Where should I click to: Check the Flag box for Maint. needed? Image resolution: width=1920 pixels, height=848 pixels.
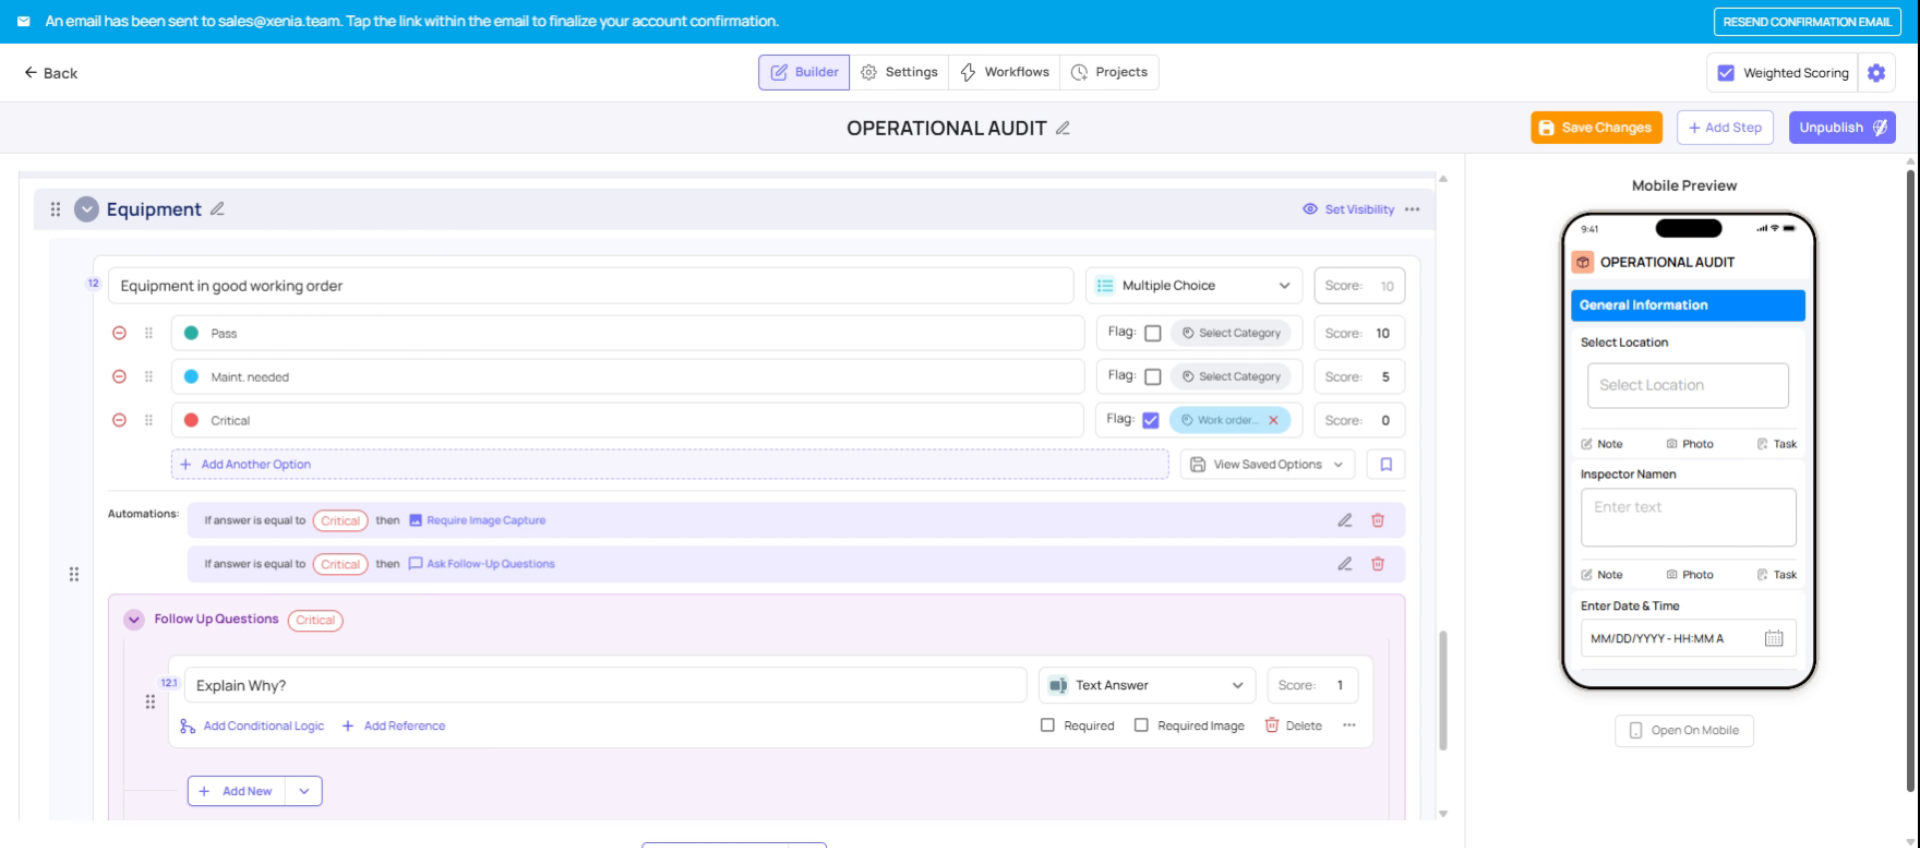pyautogui.click(x=1153, y=377)
